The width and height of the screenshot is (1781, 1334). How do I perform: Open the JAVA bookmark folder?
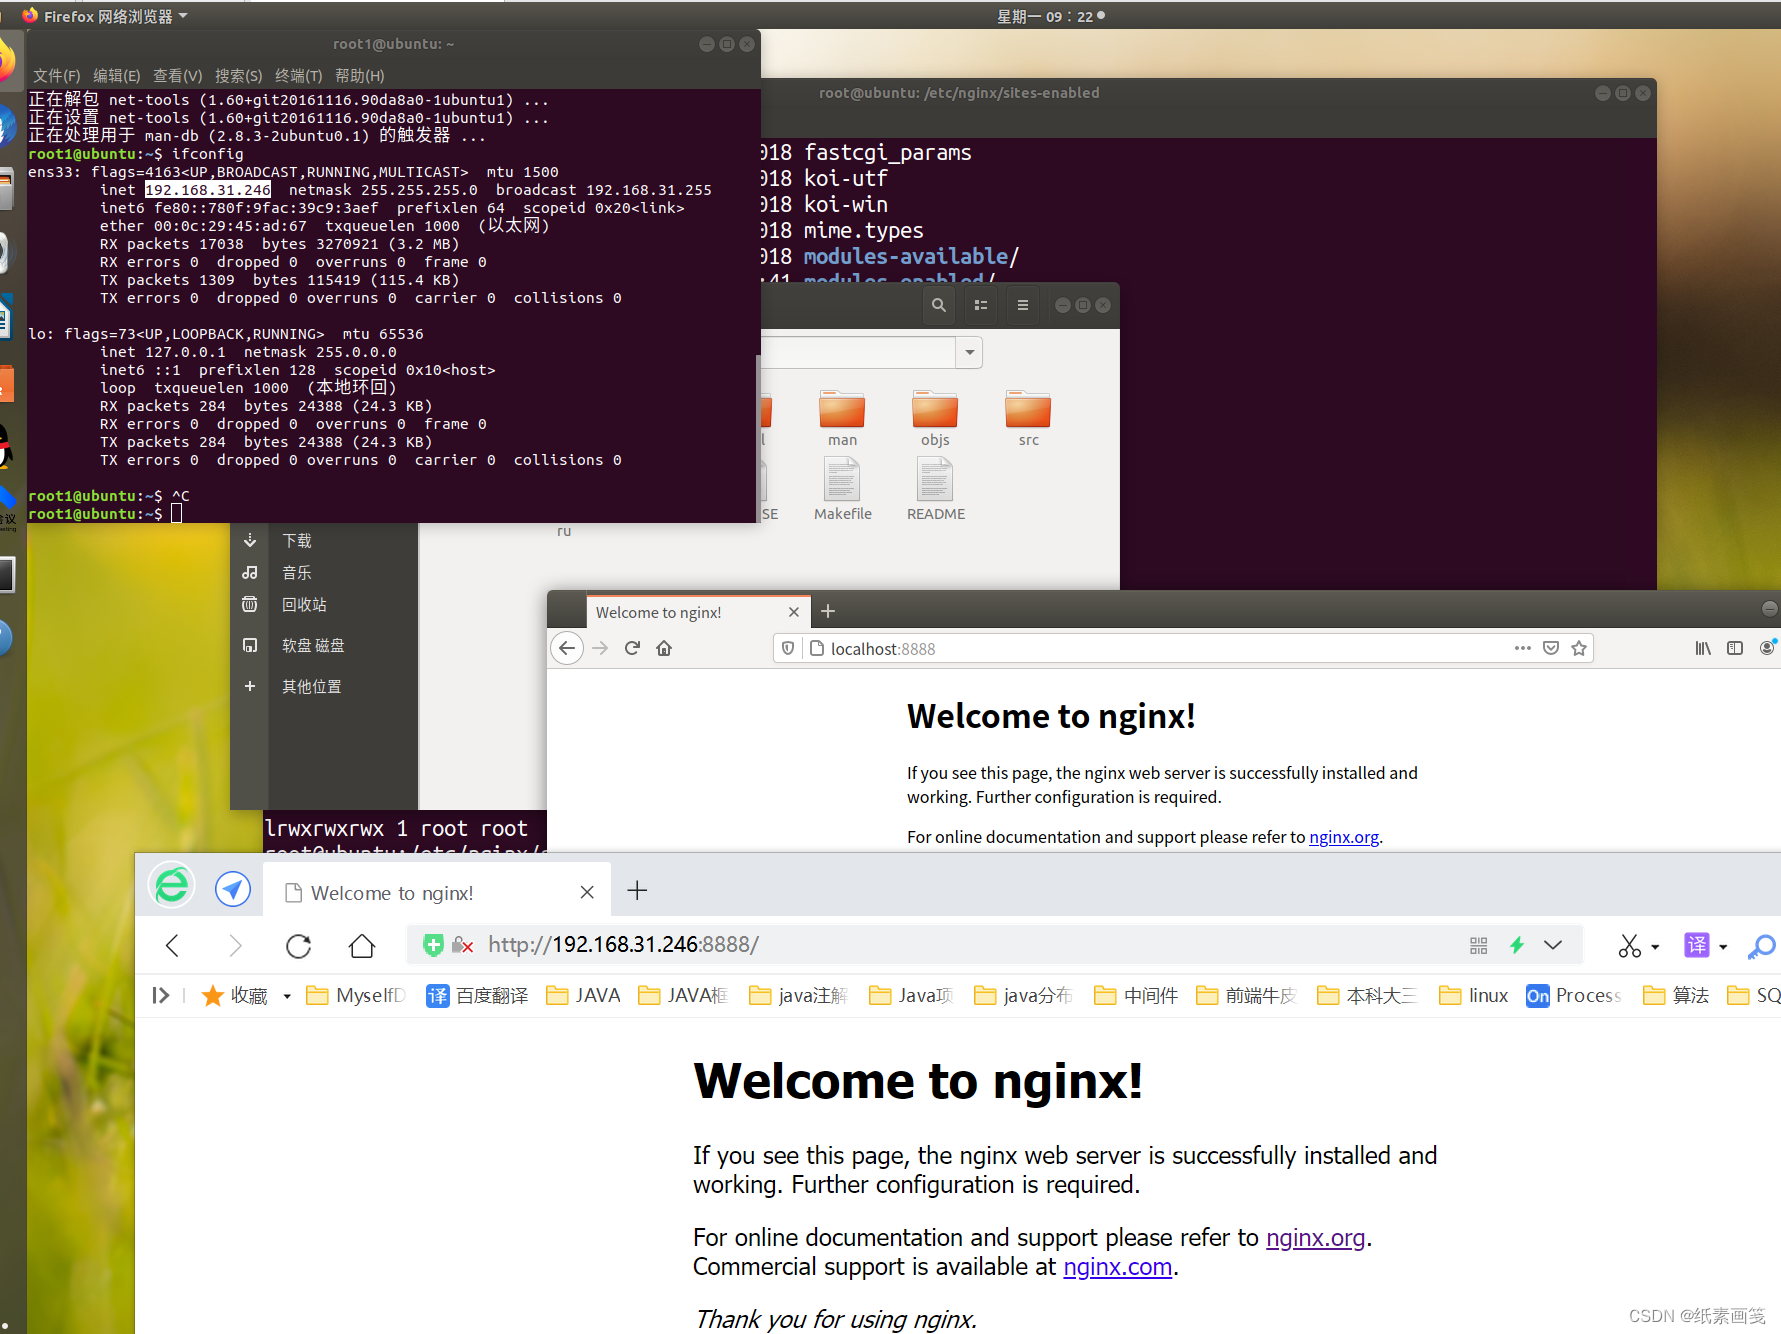click(x=584, y=995)
